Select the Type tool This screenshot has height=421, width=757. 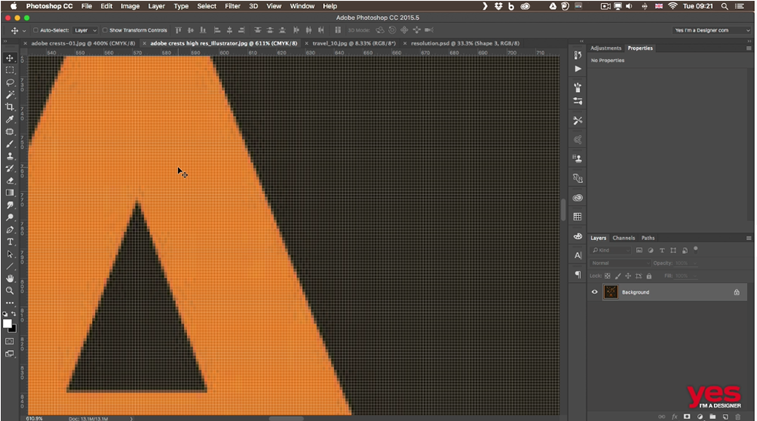click(x=10, y=242)
